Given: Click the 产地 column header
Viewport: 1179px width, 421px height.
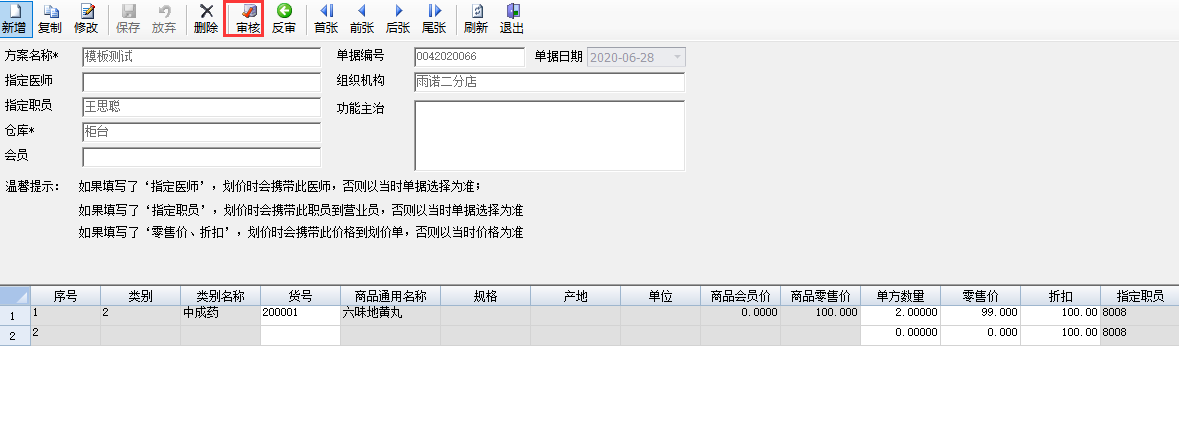Looking at the screenshot, I should tap(575, 295).
